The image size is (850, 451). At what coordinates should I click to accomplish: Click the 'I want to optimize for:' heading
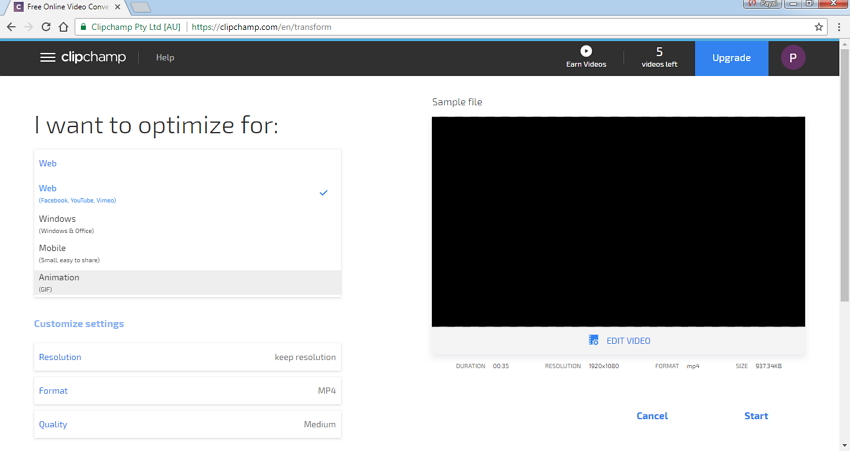(x=156, y=126)
